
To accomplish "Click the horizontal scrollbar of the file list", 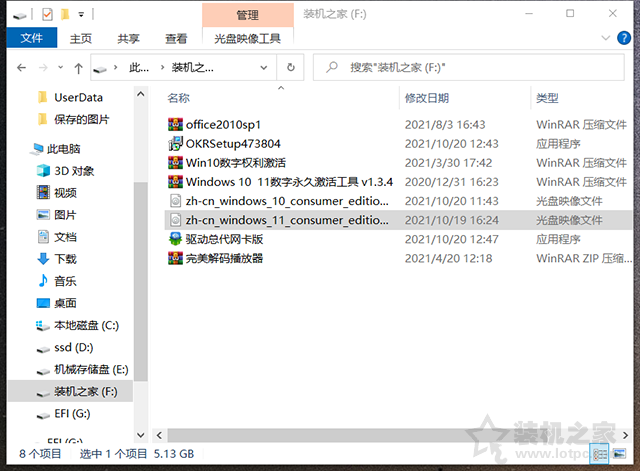I will click(350, 437).
